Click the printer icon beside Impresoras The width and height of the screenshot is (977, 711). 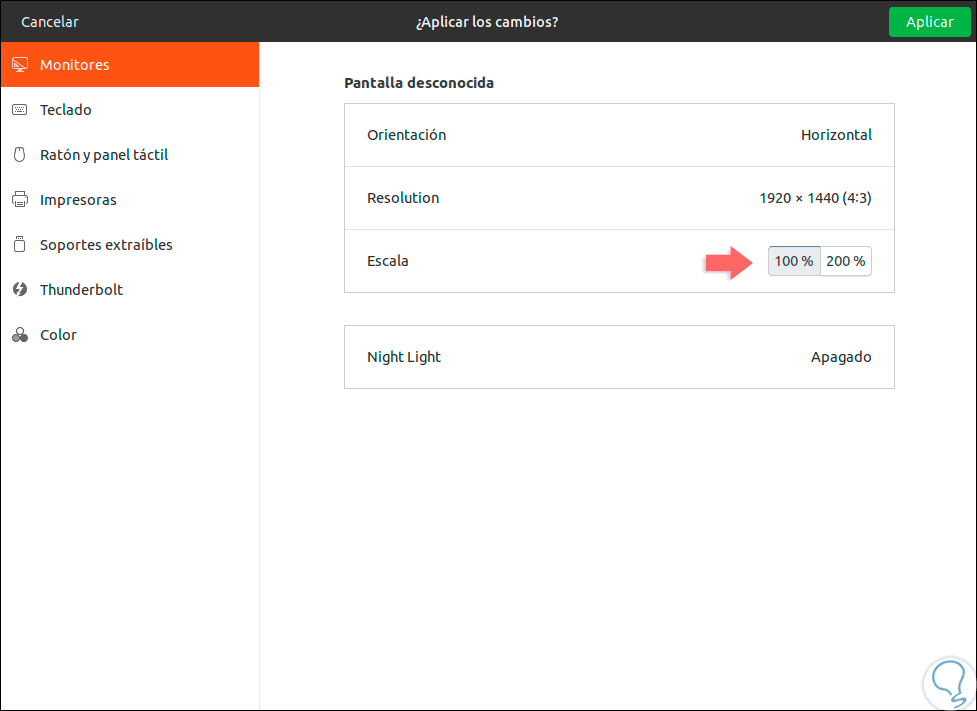[20, 199]
